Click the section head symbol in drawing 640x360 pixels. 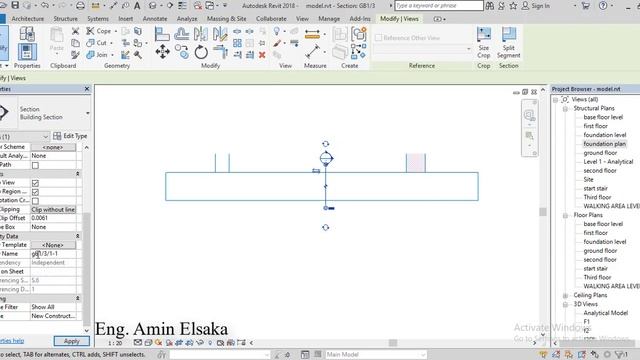[x=326, y=158]
